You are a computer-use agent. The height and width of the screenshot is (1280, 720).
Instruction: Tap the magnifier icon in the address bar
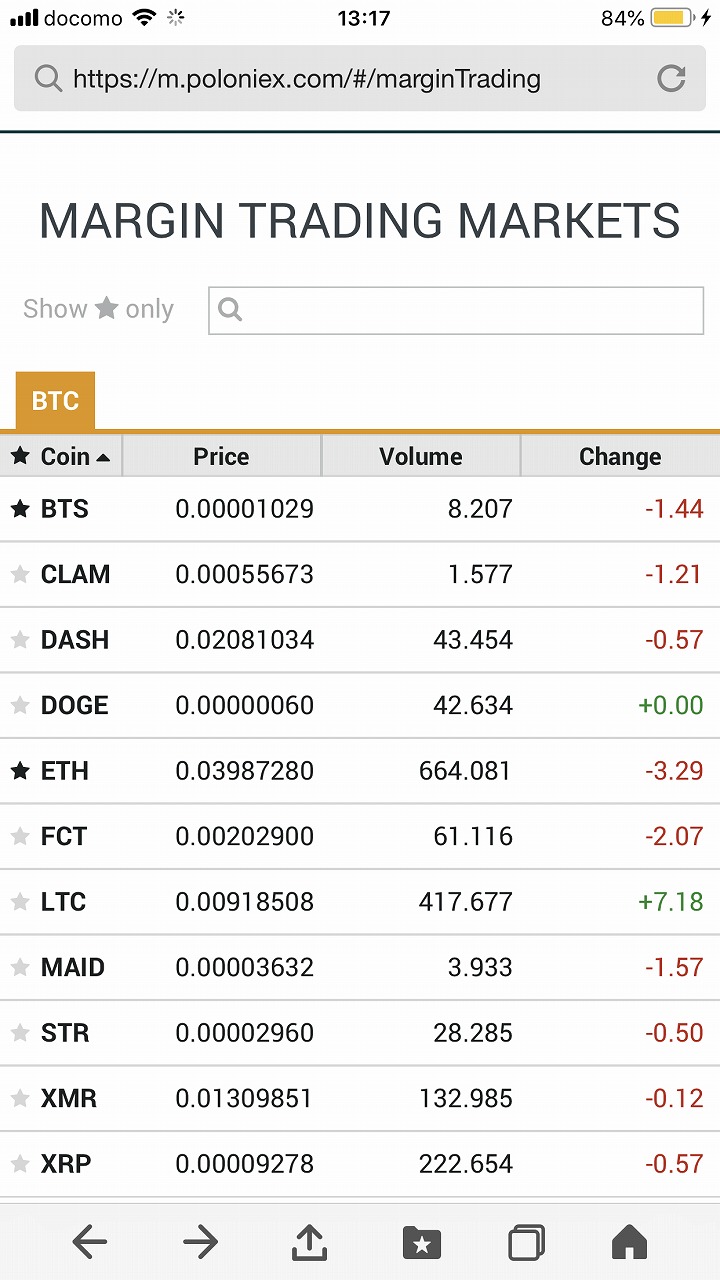tap(48, 78)
